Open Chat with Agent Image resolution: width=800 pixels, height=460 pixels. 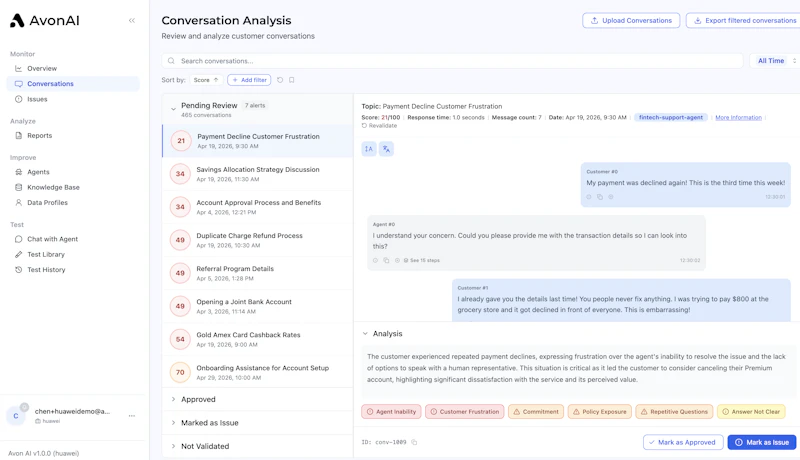click(73, 239)
